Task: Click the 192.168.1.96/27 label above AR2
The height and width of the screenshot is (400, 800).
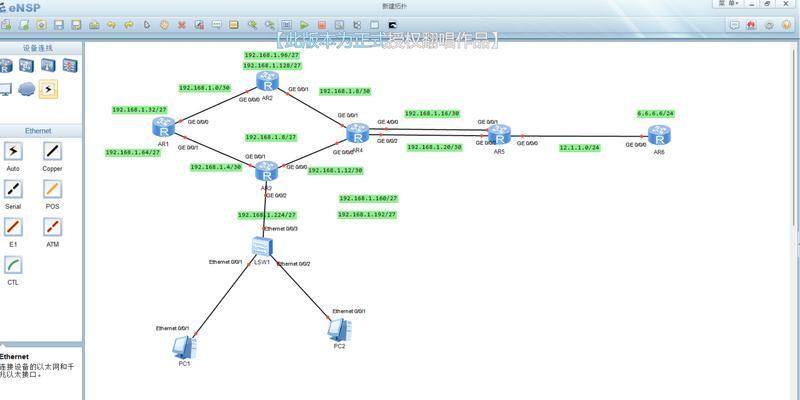Action: 271,55
